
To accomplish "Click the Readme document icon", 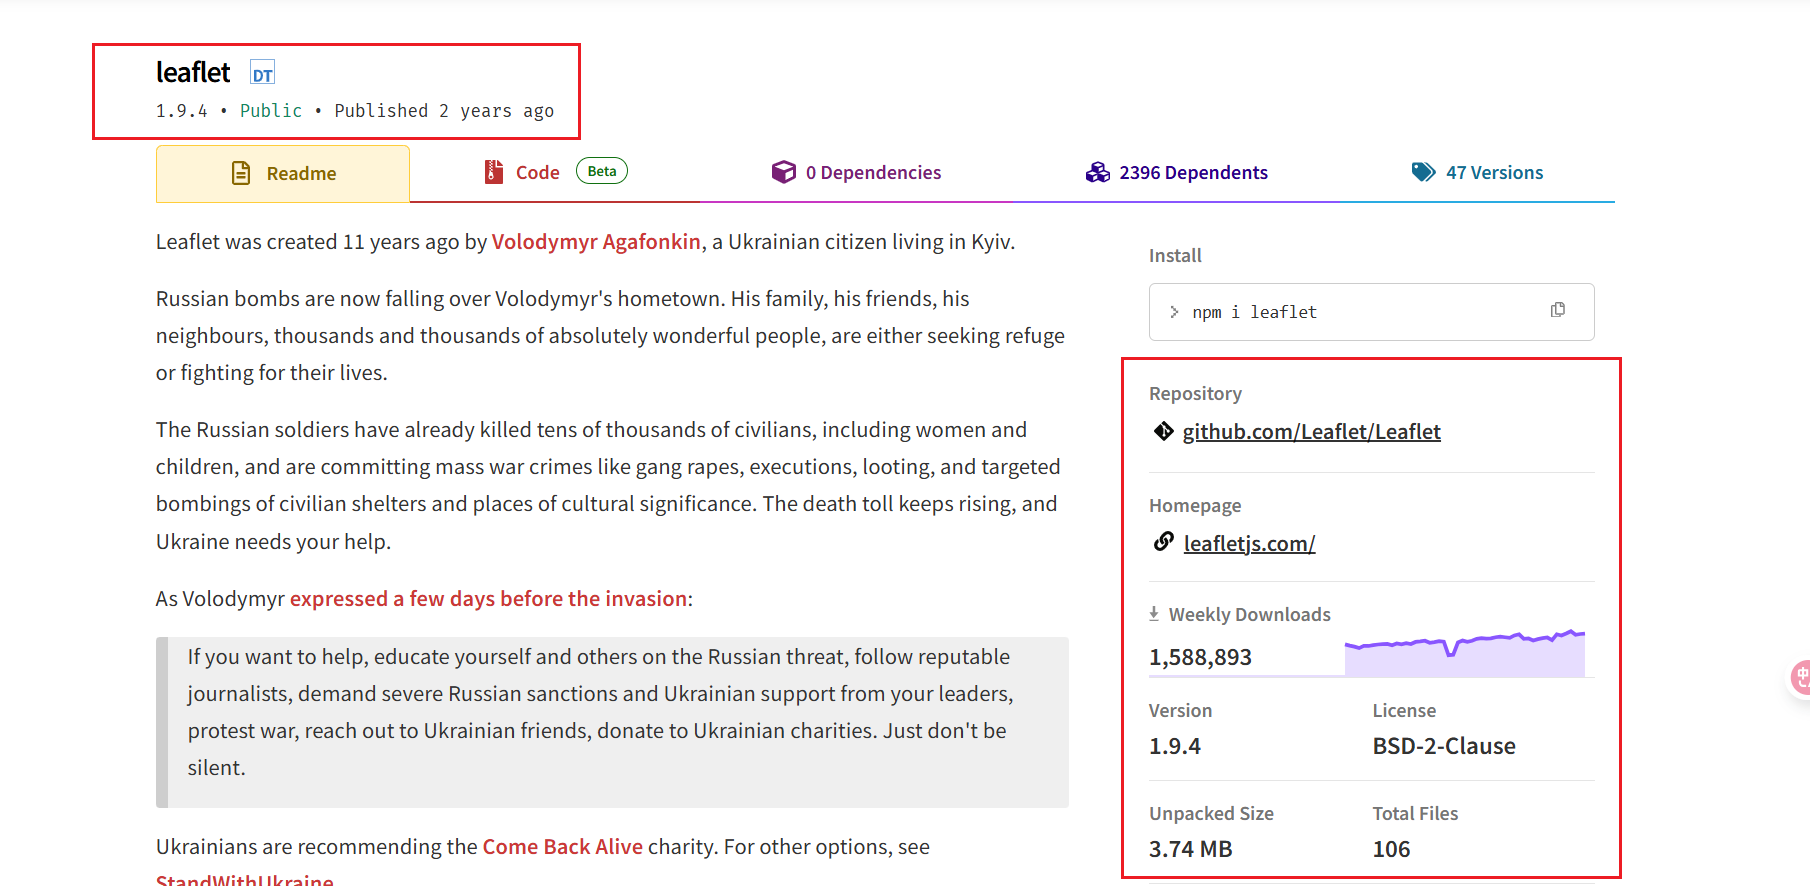I will point(241,173).
